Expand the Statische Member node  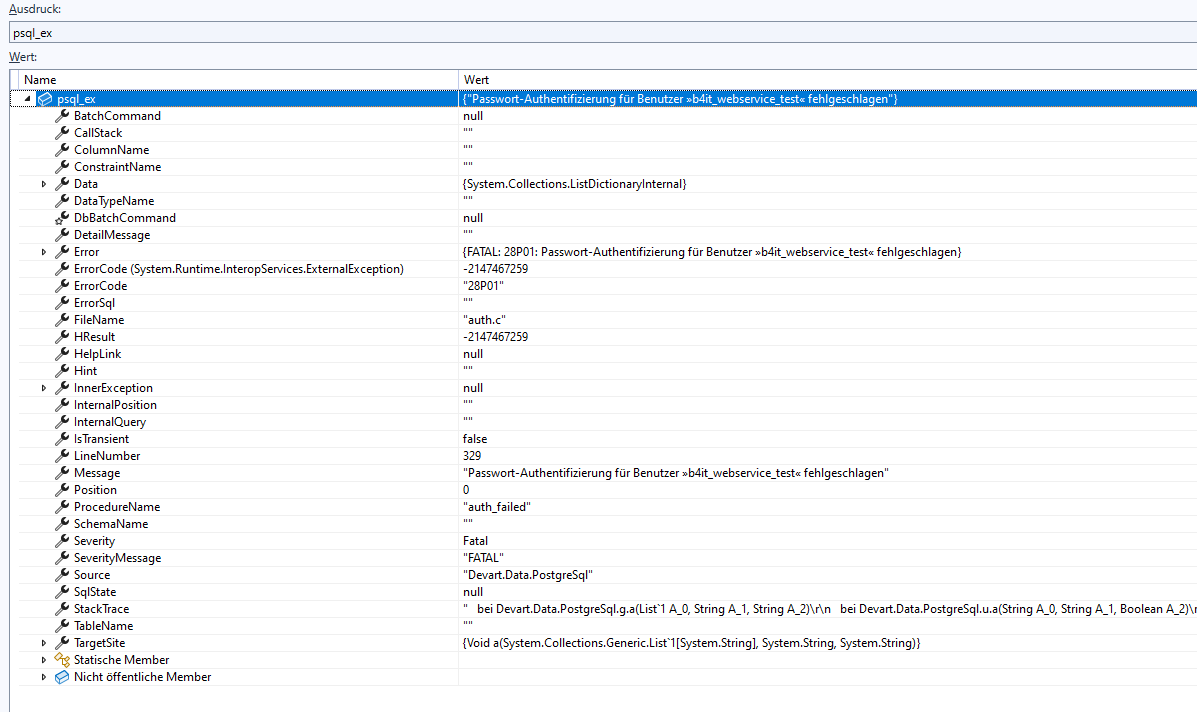tap(43, 660)
